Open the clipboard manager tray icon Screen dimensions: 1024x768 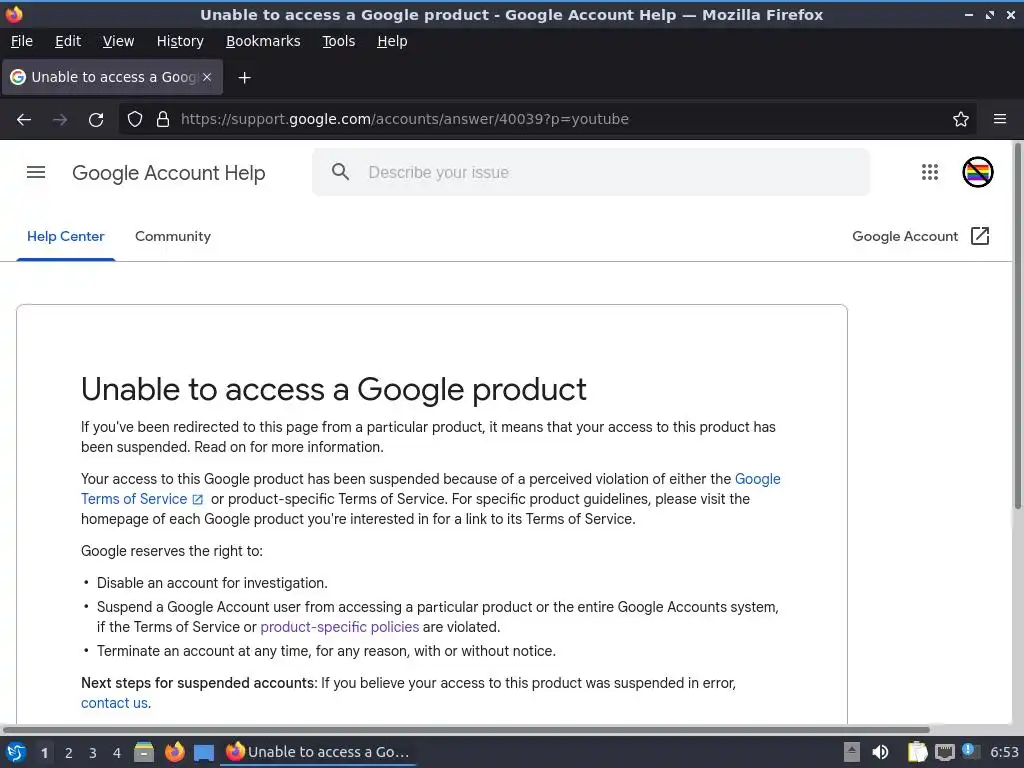click(x=918, y=752)
